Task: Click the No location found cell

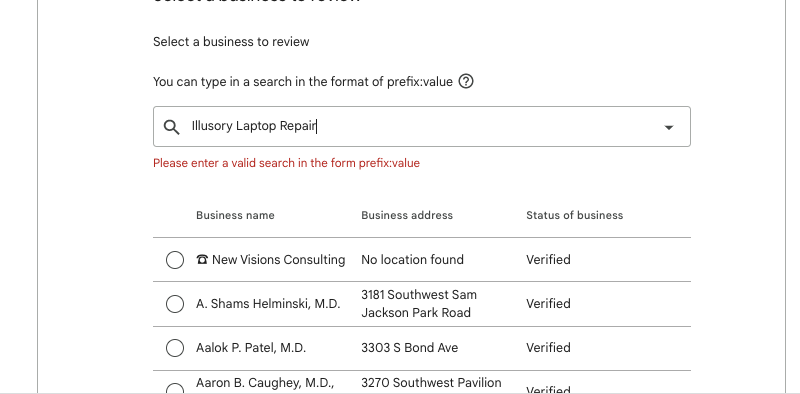Action: click(x=412, y=260)
